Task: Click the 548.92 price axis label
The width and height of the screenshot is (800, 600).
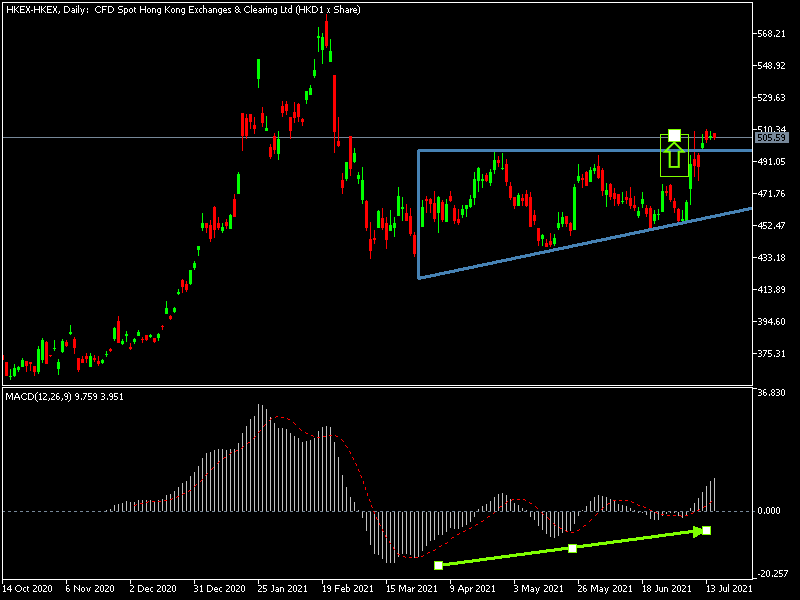Action: click(x=771, y=66)
